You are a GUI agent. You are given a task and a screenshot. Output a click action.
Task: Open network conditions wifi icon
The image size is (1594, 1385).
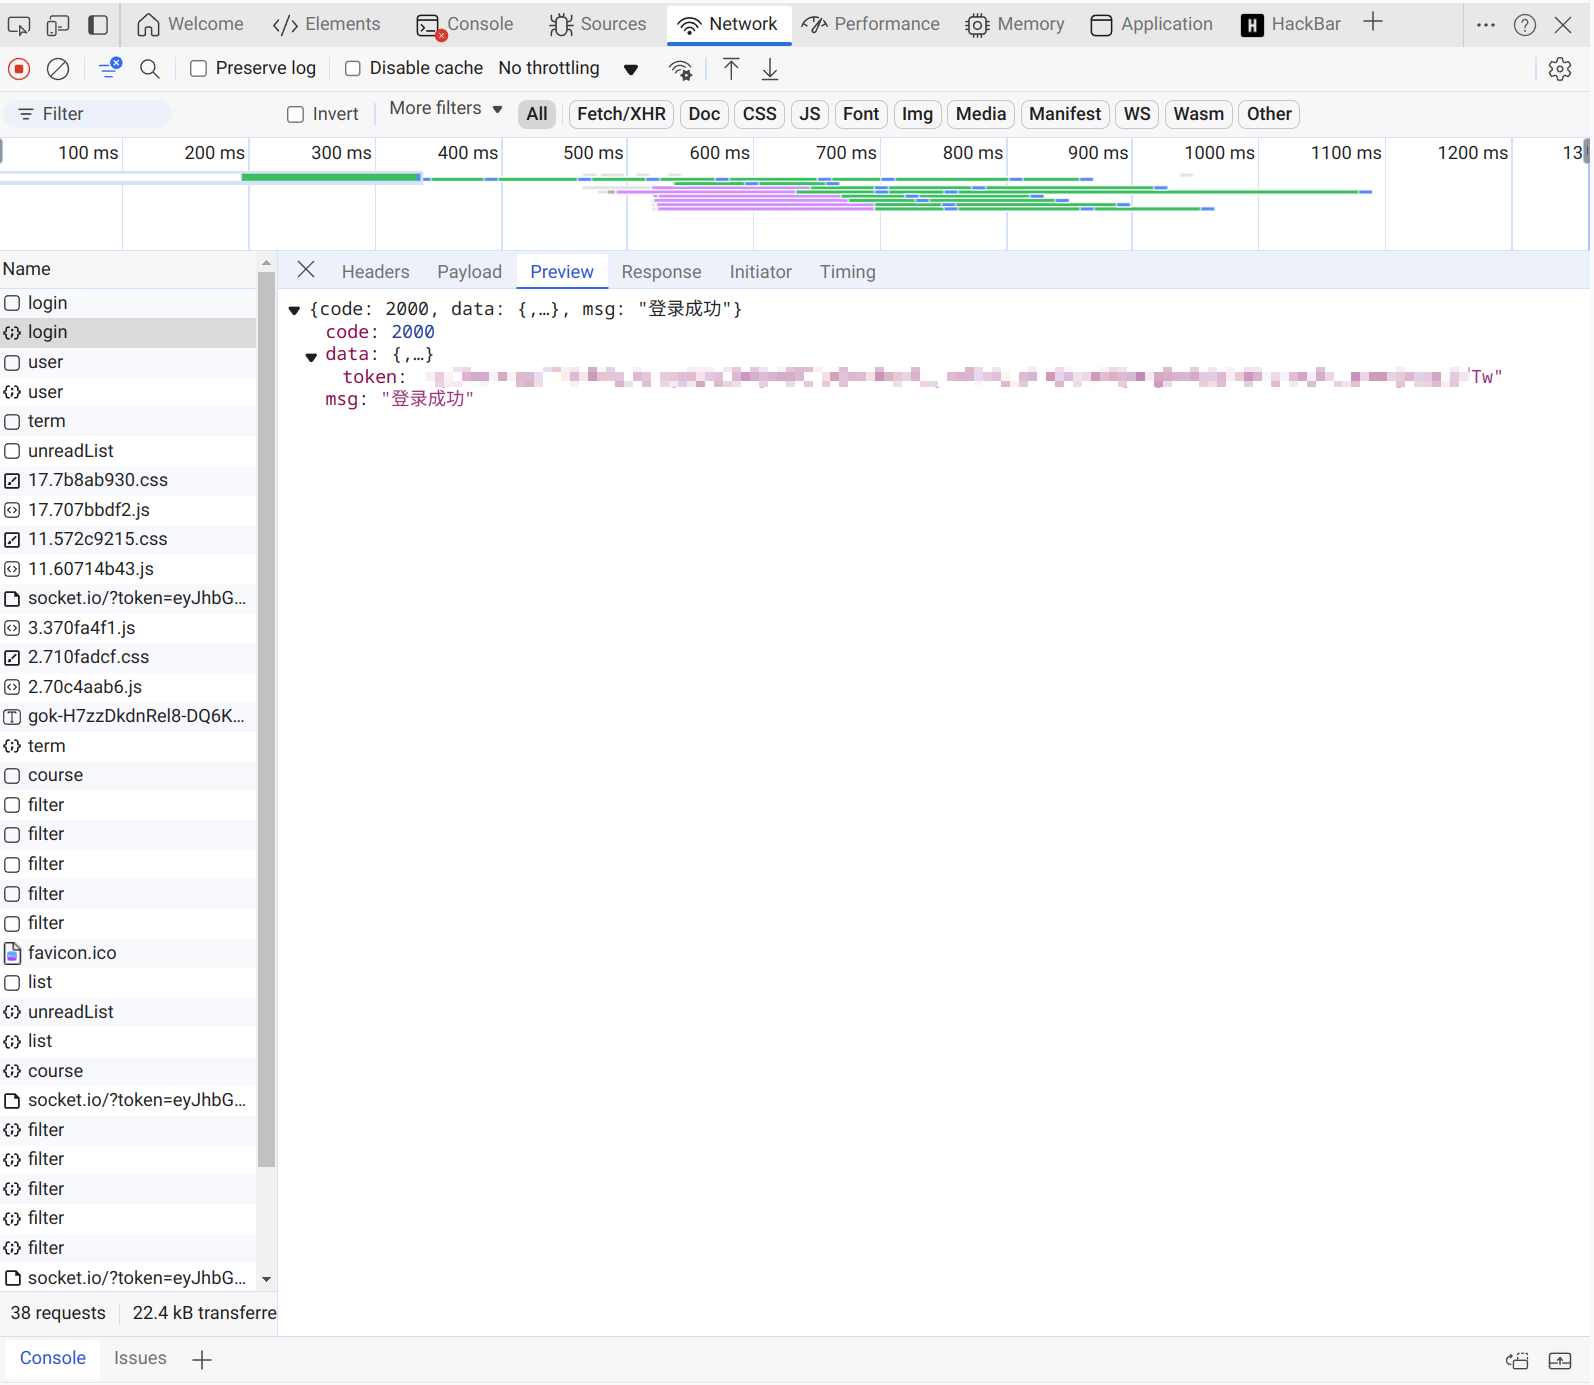pyautogui.click(x=680, y=69)
